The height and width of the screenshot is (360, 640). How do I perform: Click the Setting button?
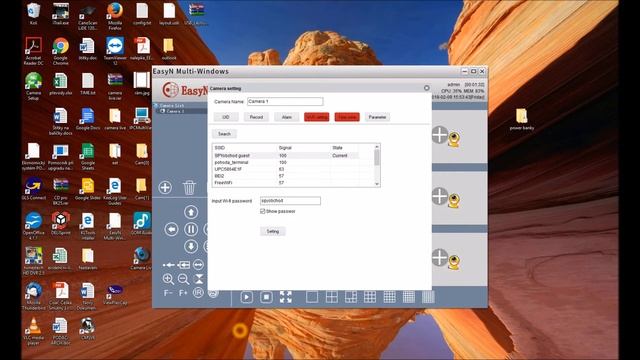point(273,231)
